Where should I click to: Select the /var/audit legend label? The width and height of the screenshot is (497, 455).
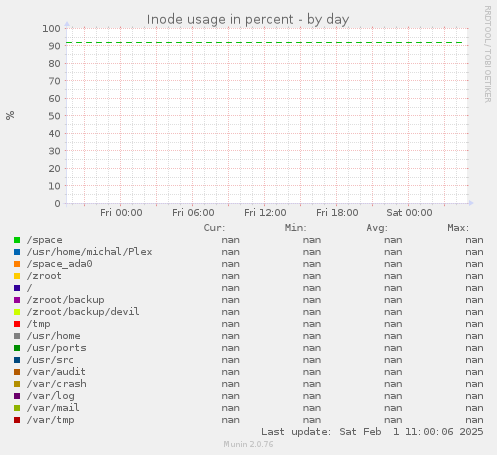(56, 372)
